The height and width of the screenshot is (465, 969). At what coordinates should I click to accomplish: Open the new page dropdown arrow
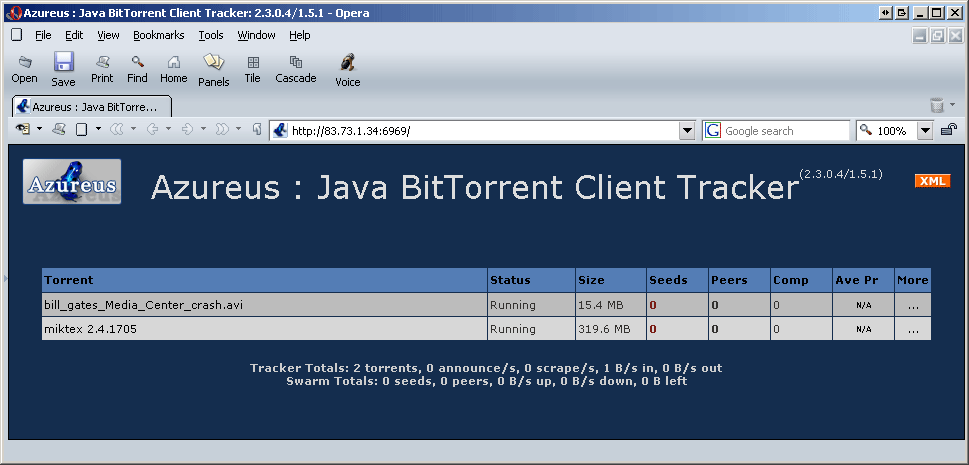pos(98,129)
